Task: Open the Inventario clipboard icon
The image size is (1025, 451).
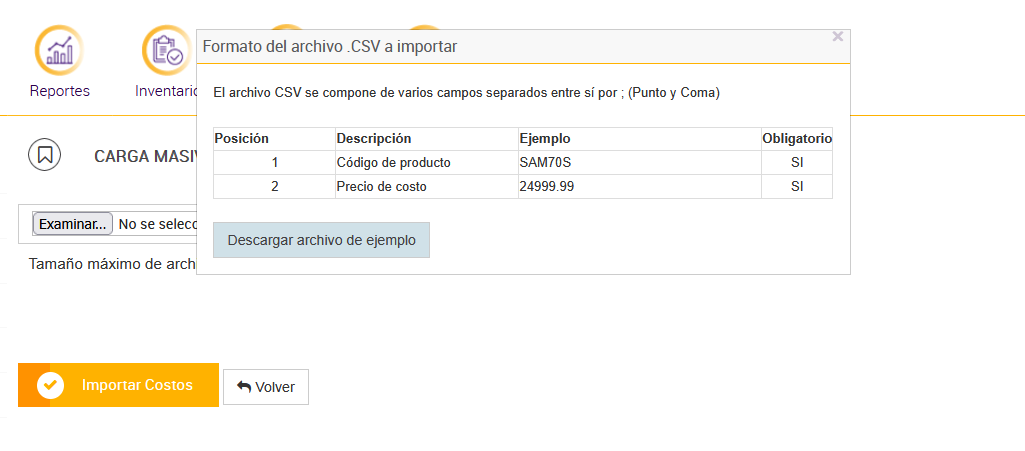Action: tap(166, 49)
